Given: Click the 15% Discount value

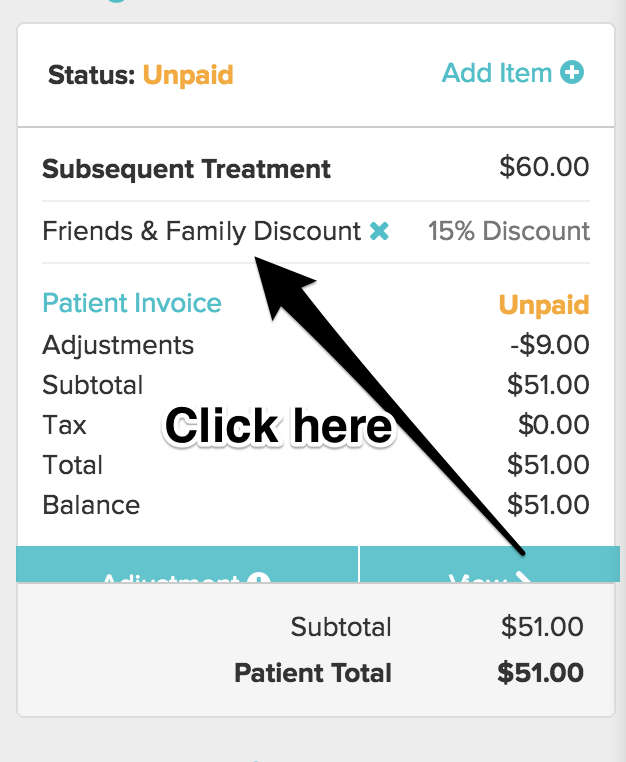Looking at the screenshot, I should 508,232.
